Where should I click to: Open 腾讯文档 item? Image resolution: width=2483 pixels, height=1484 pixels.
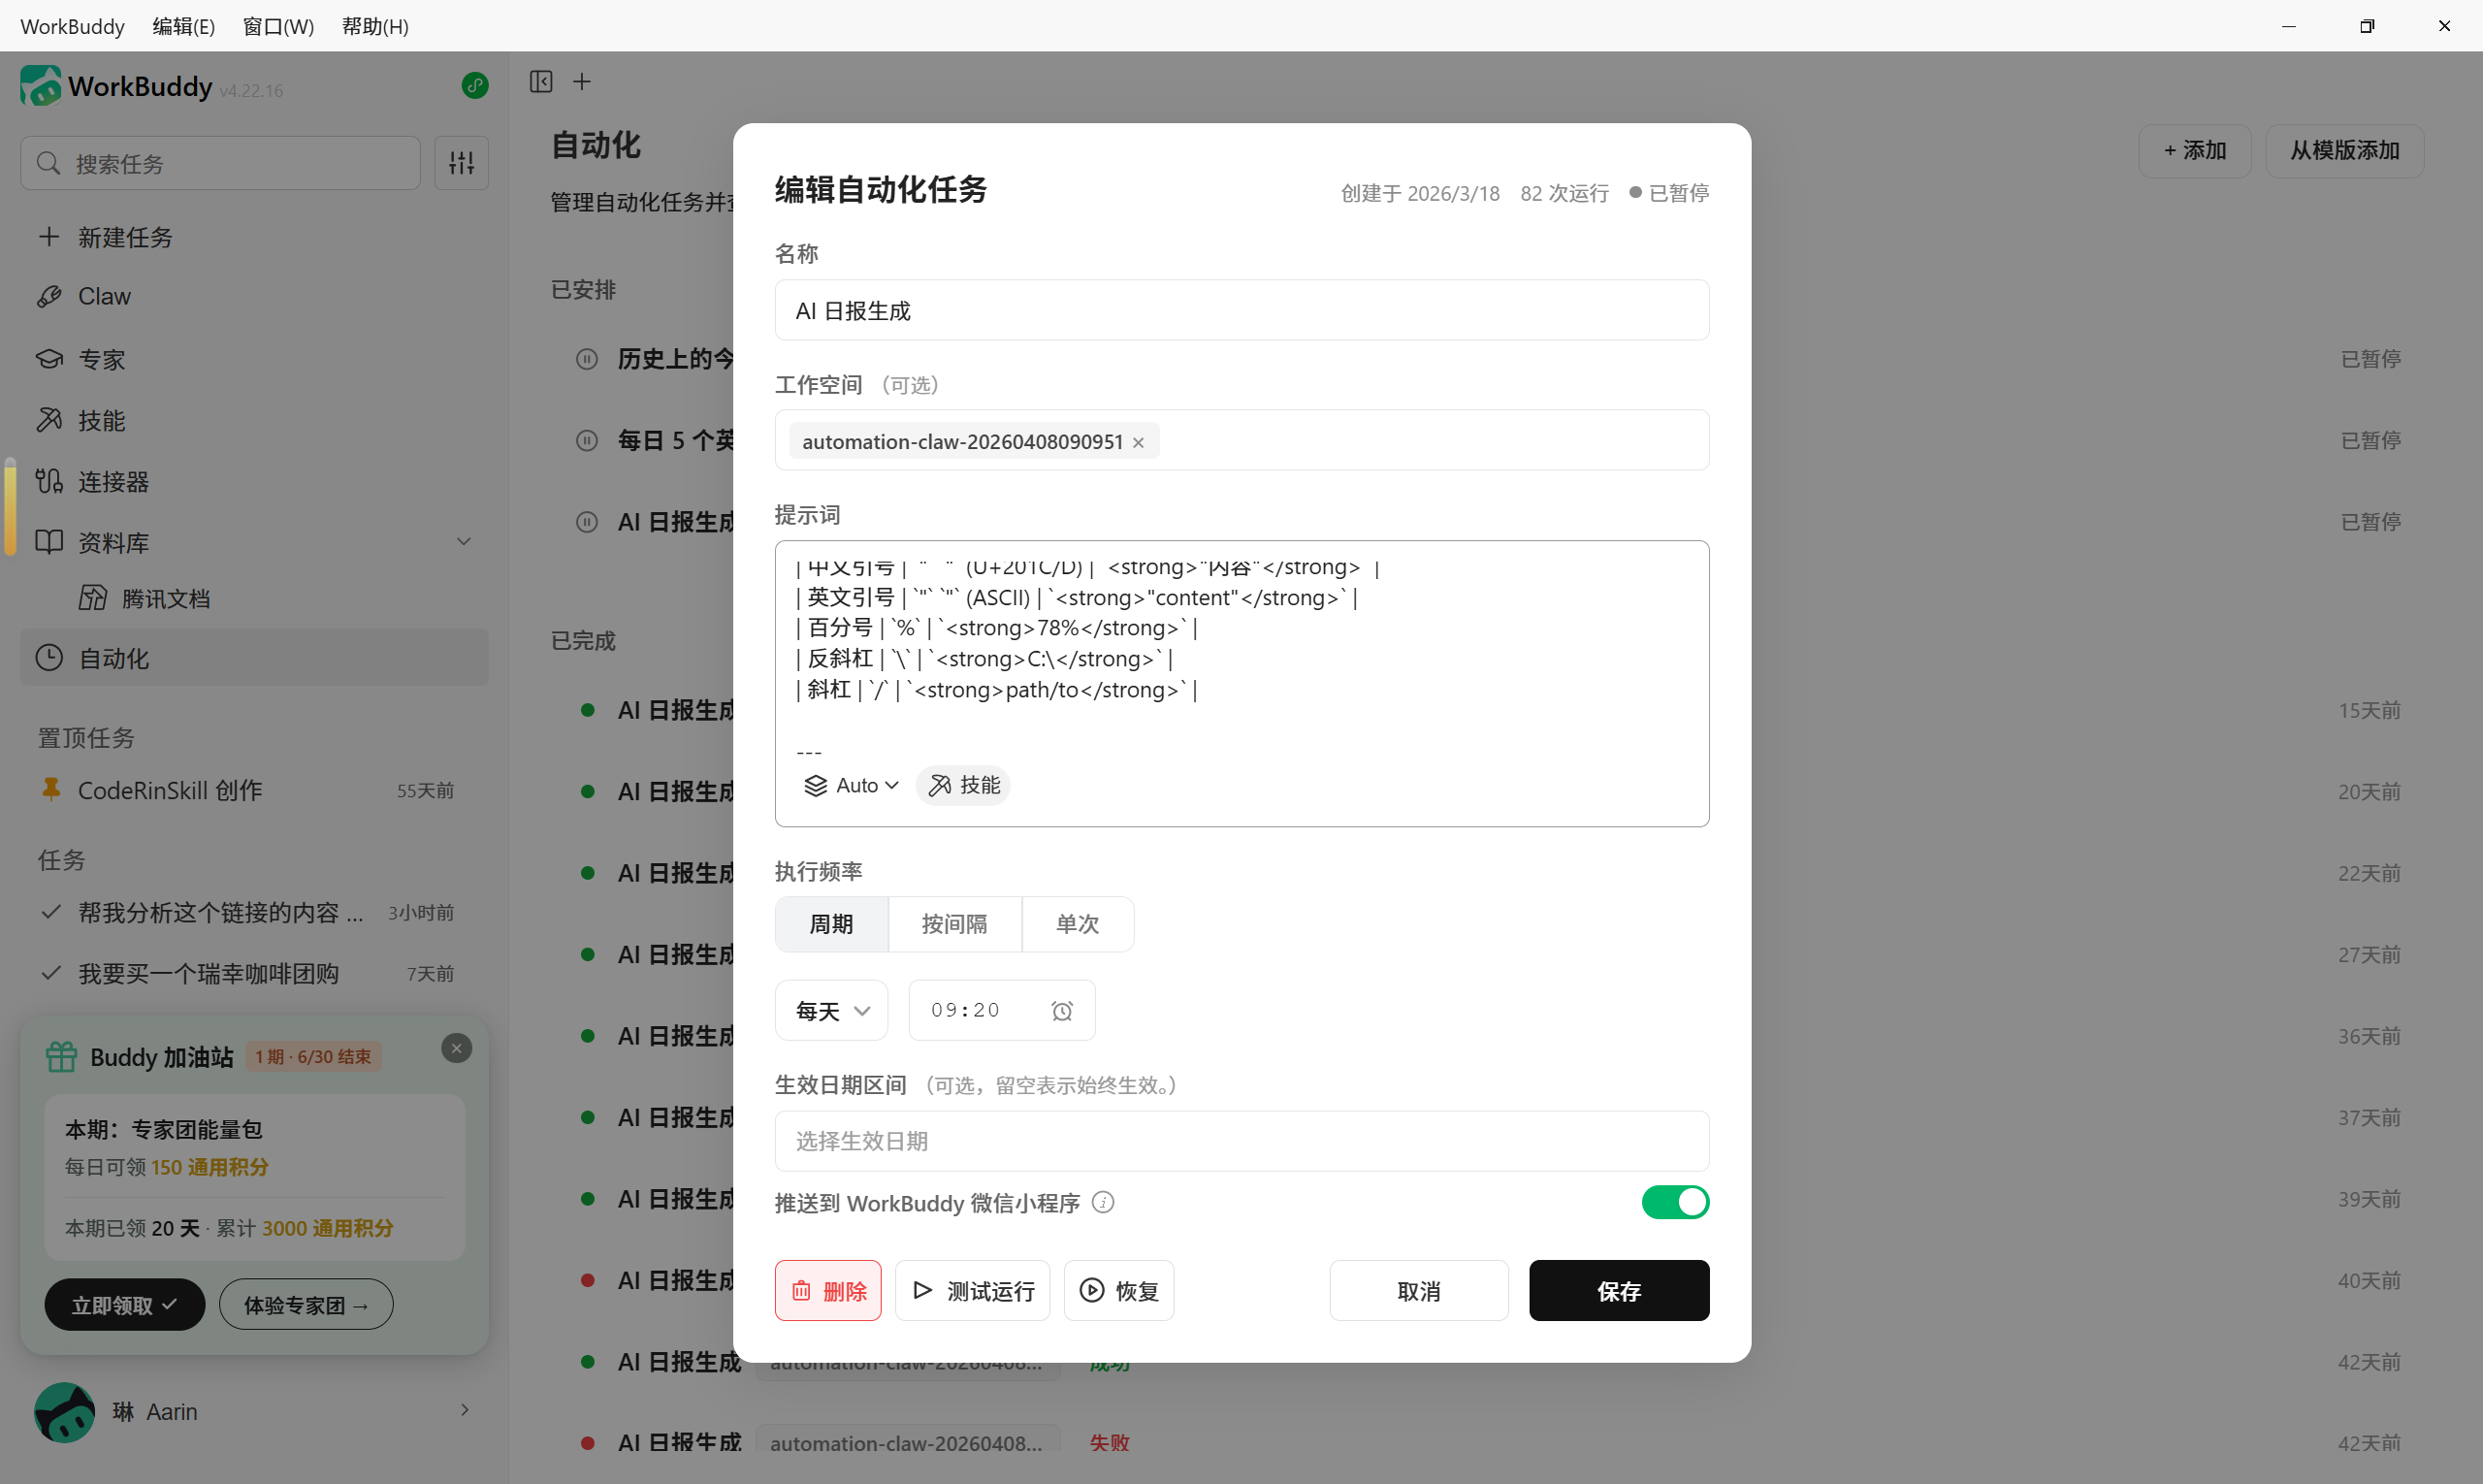(x=254, y=598)
